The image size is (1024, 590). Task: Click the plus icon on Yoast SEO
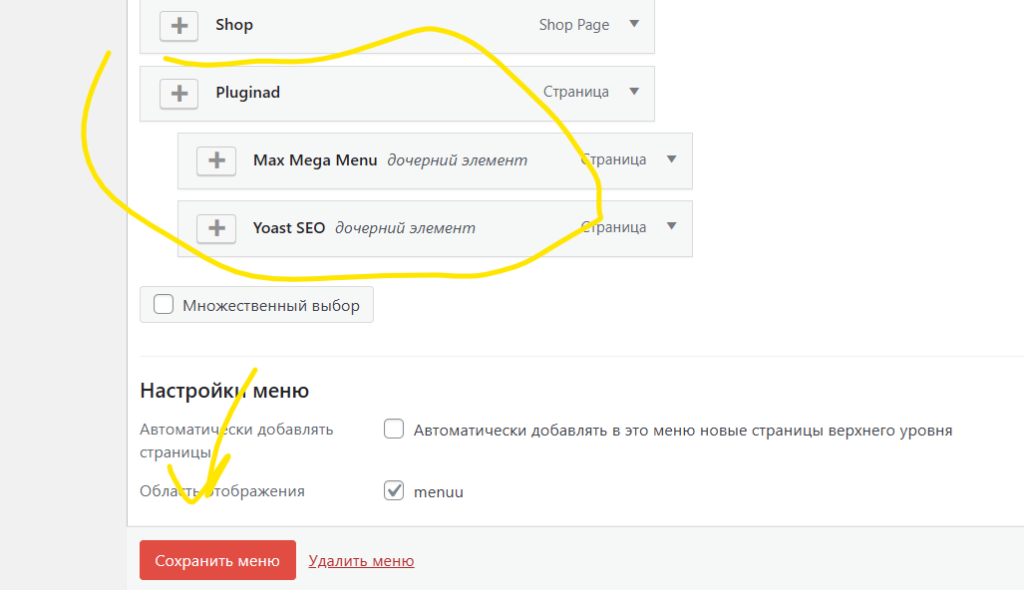216,228
